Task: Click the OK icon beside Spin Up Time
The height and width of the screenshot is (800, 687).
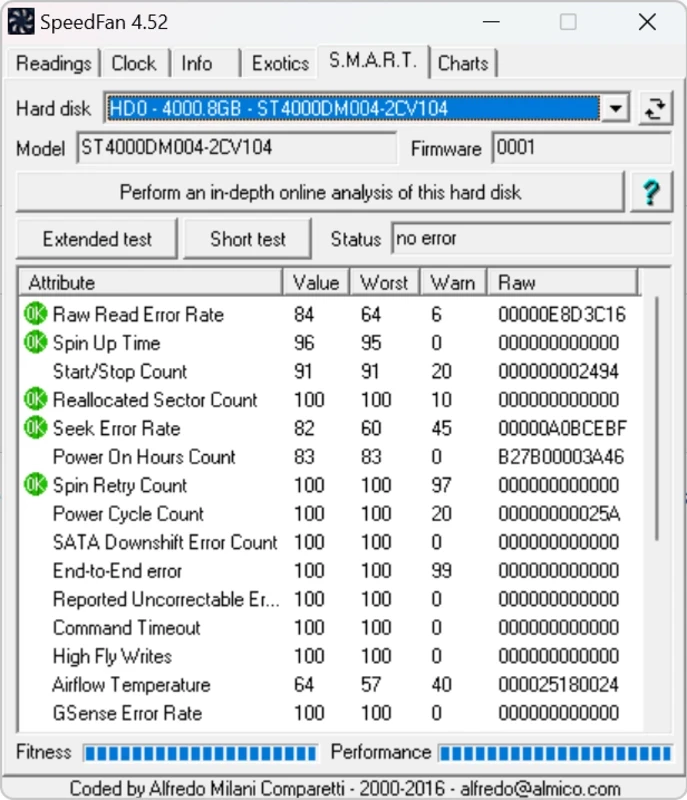Action: tap(35, 343)
